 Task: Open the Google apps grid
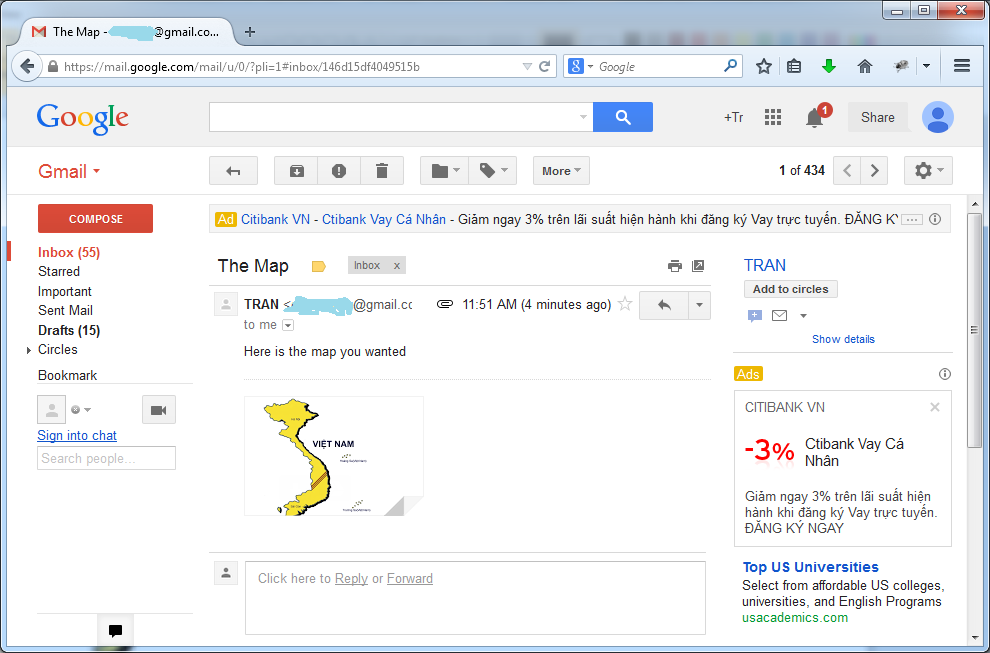click(773, 117)
